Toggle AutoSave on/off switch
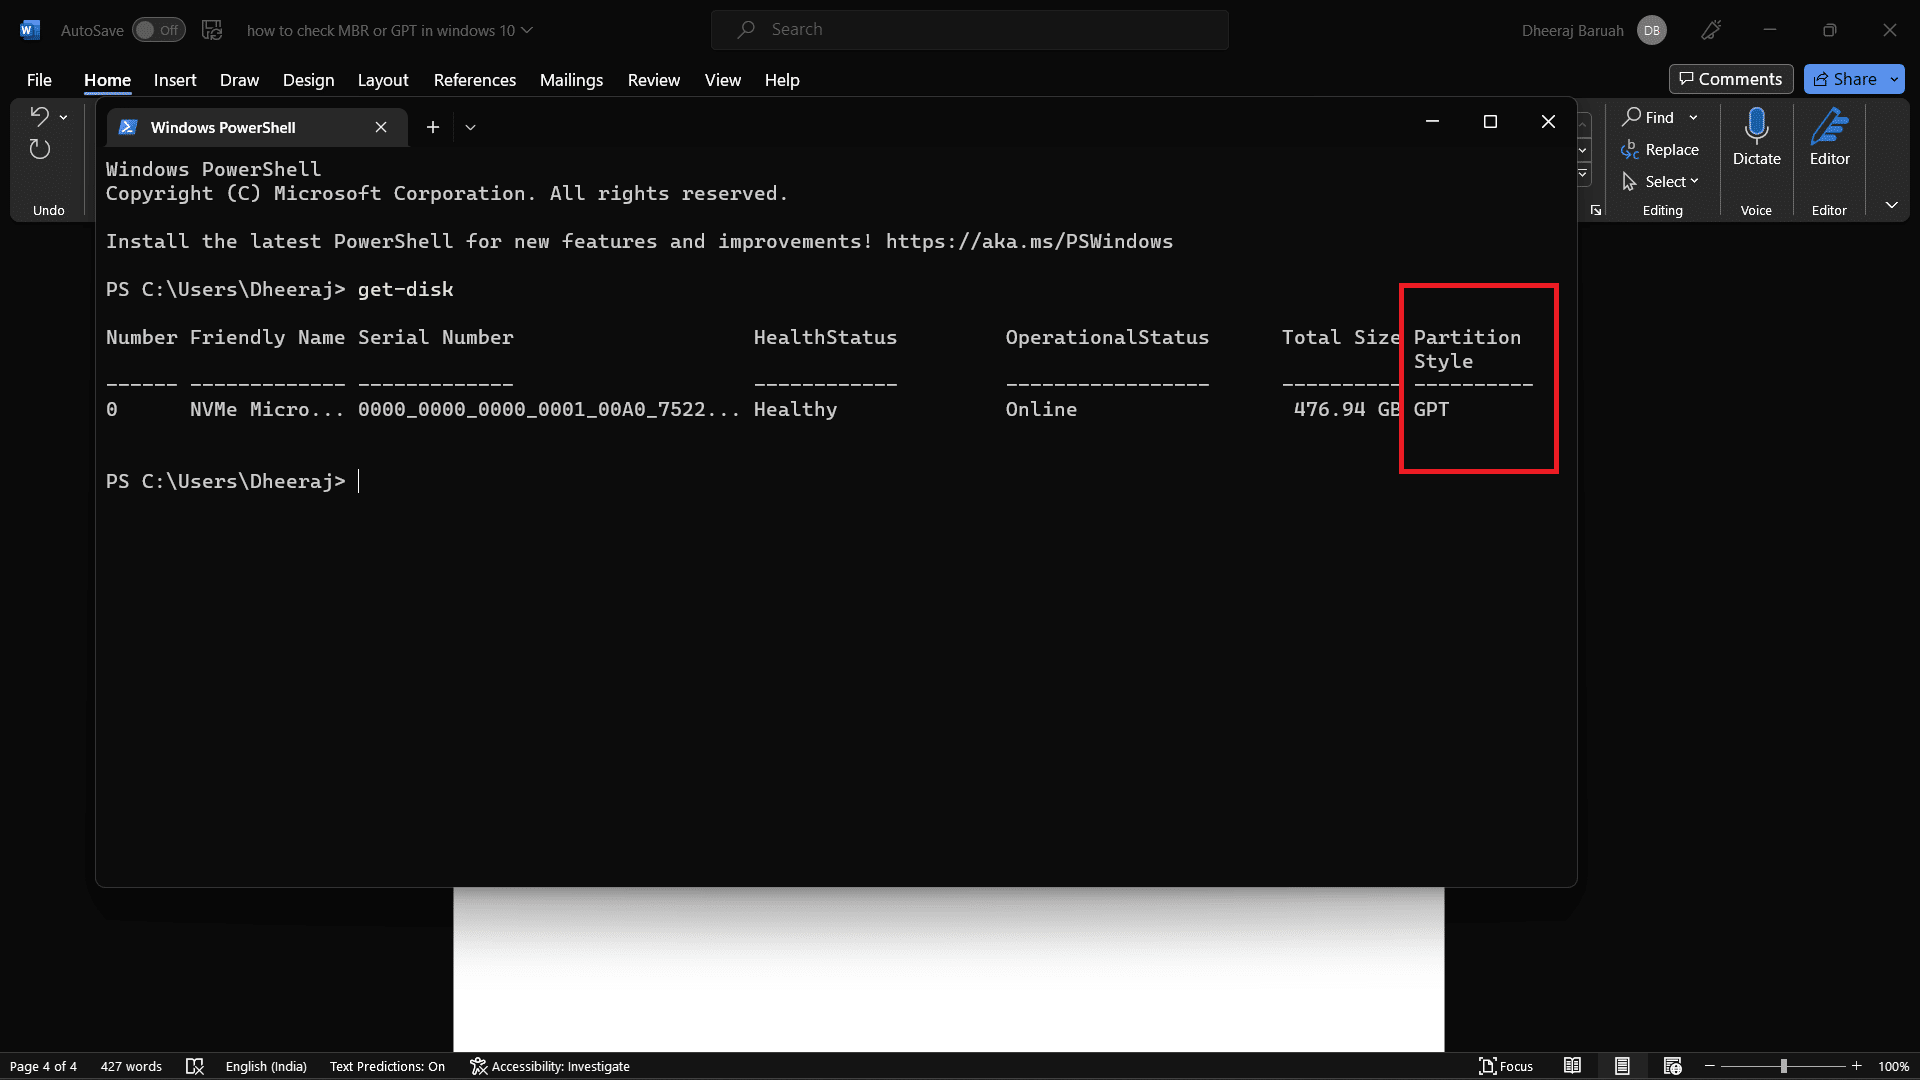Screen dimensions: 1920x1080 [156, 29]
